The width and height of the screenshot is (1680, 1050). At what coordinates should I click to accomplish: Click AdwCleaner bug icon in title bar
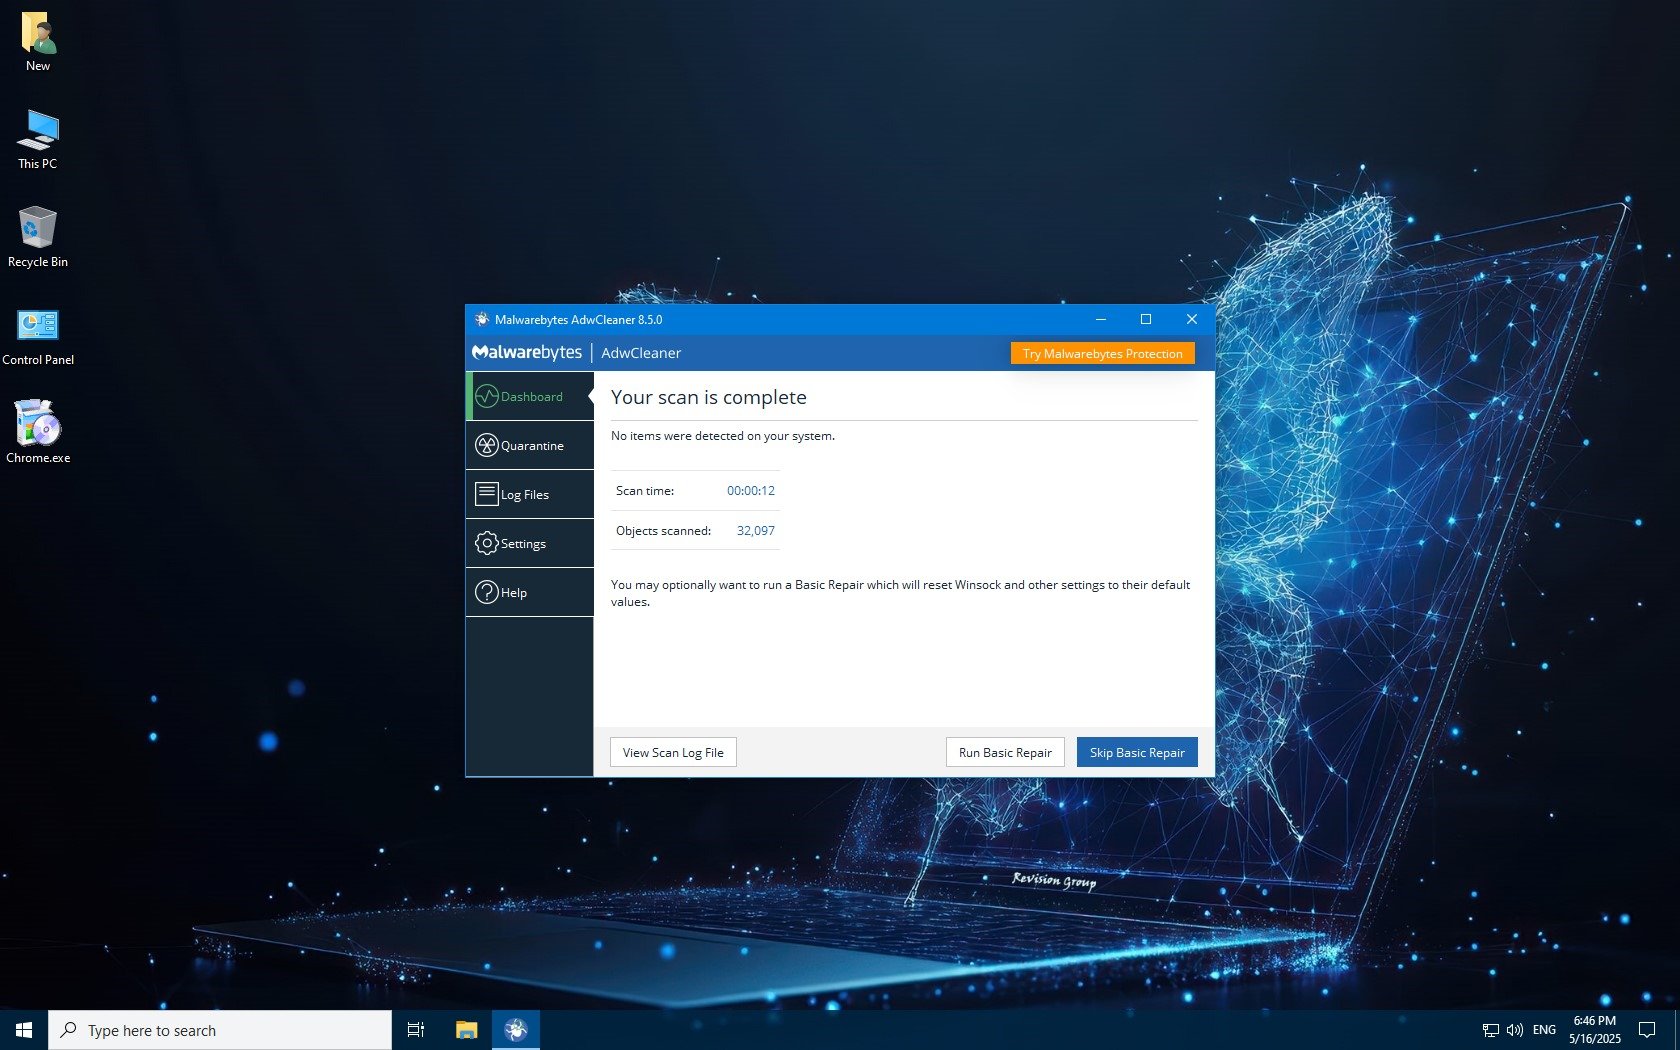tap(482, 319)
